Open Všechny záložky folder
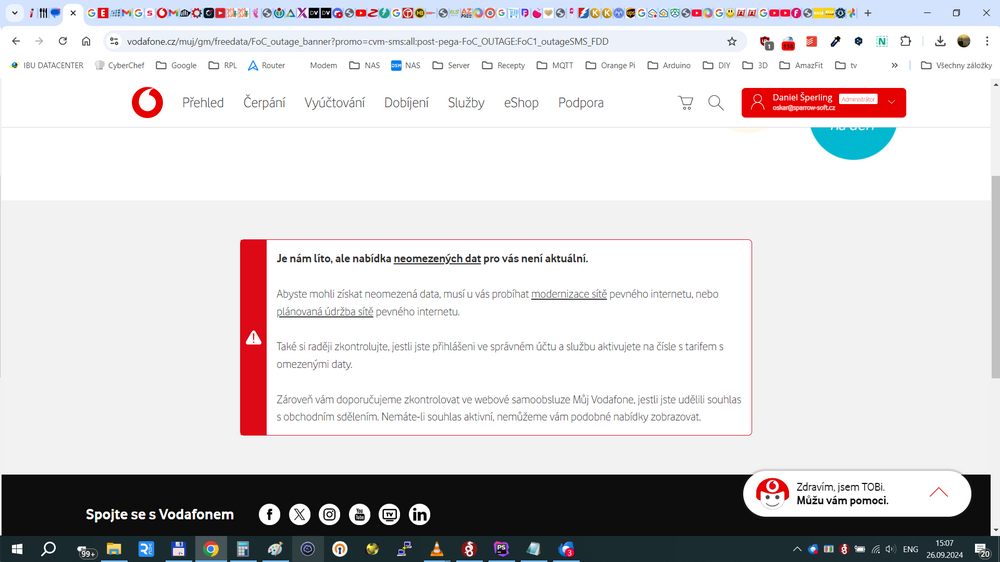This screenshot has width=1000, height=562. (957, 65)
